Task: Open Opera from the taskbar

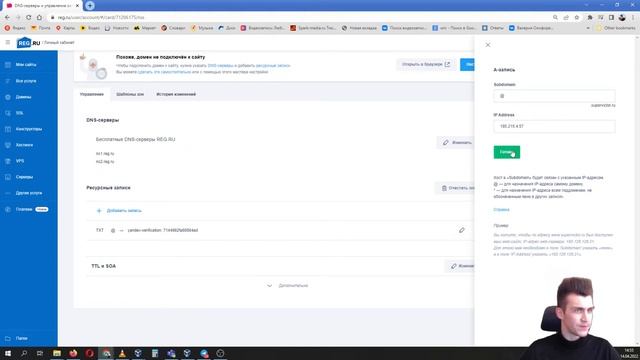Action: tap(89, 353)
